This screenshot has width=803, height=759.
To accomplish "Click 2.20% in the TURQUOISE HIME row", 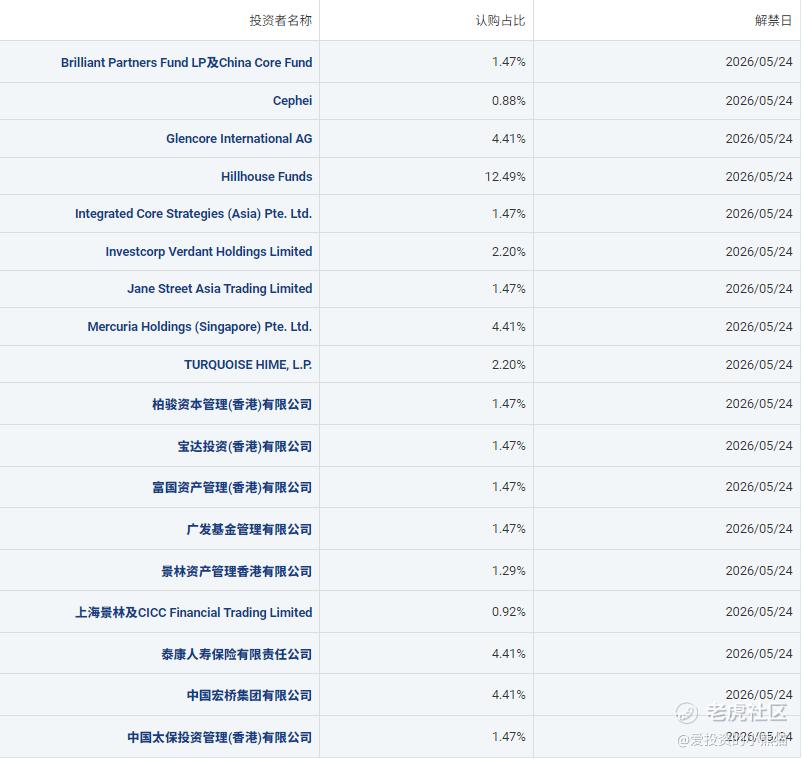I will point(509,365).
